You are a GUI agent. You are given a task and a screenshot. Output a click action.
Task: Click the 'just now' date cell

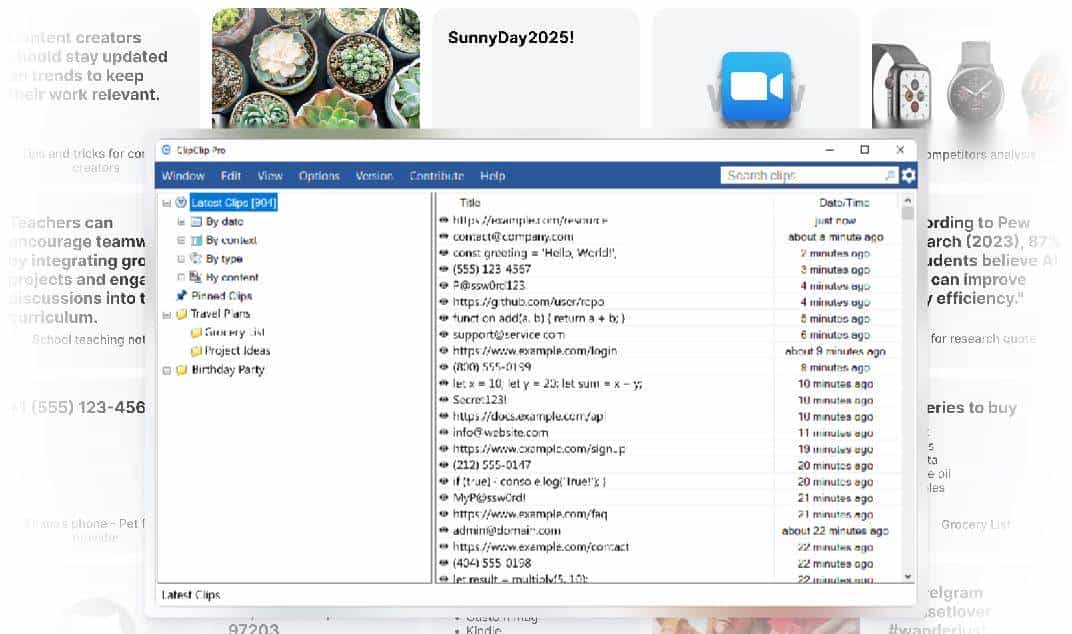coord(835,220)
